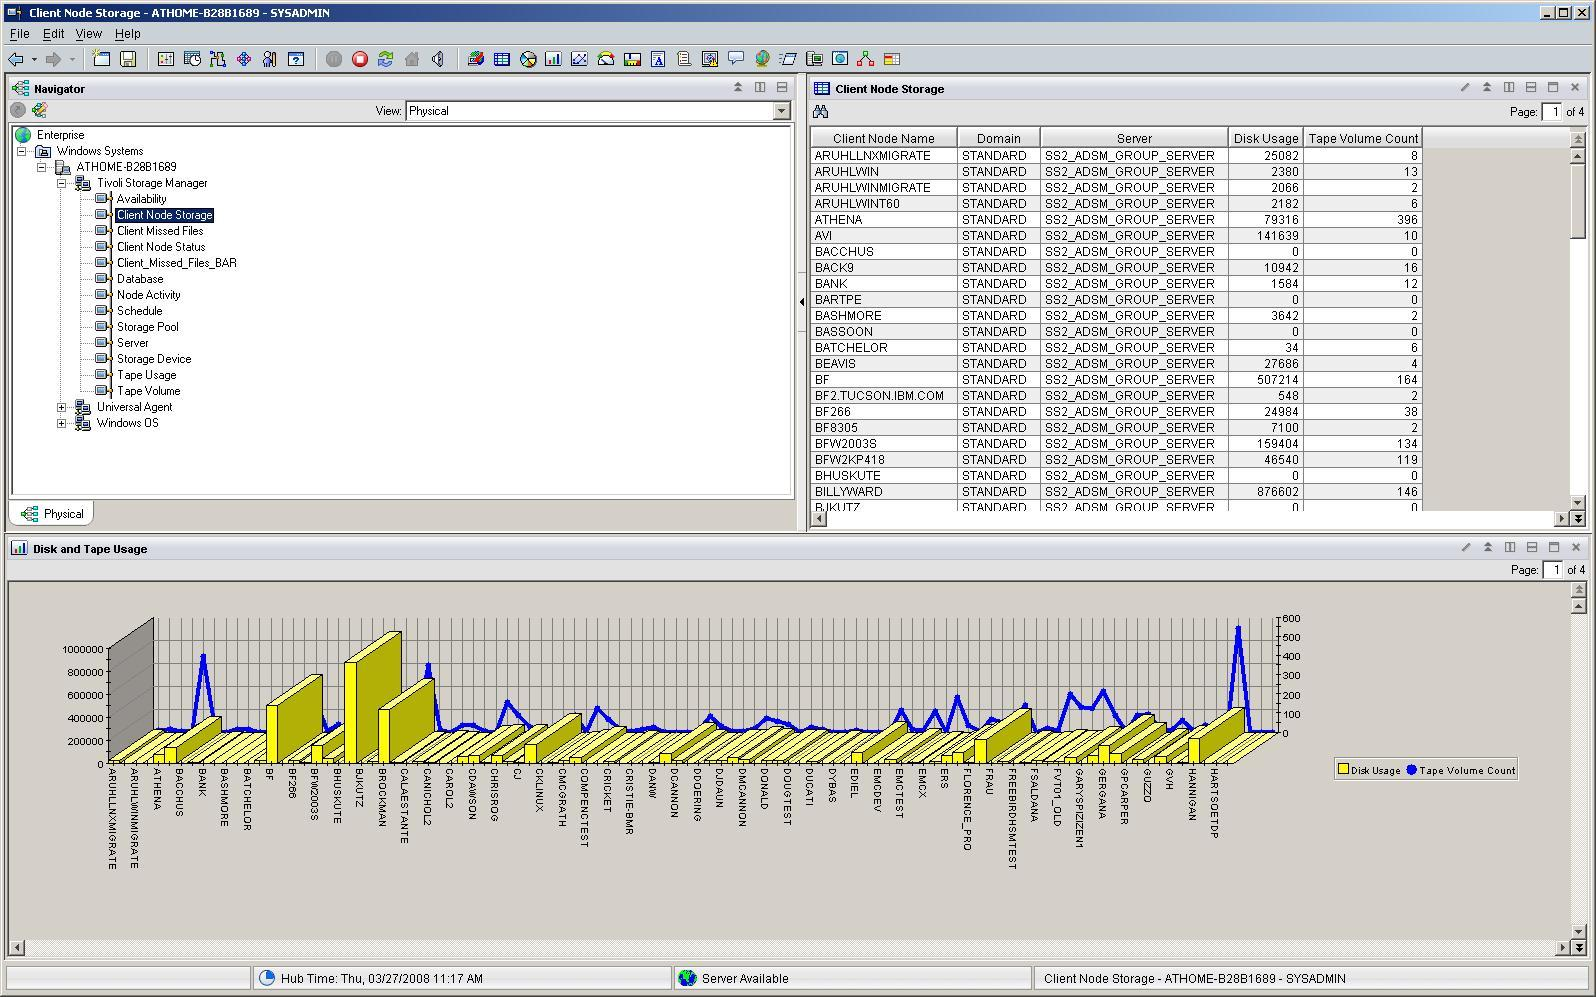Select the Linear gauge view icon
Screen dimensions: 1596x997
tap(632, 59)
